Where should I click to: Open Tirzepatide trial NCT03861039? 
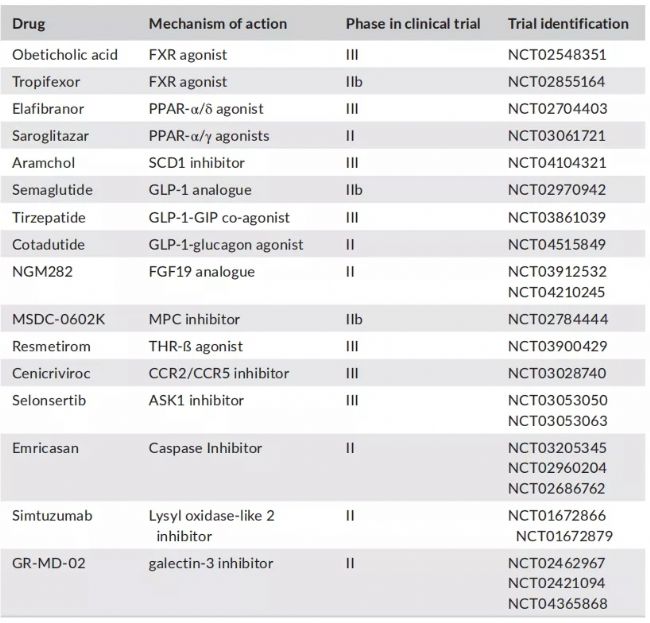click(557, 217)
